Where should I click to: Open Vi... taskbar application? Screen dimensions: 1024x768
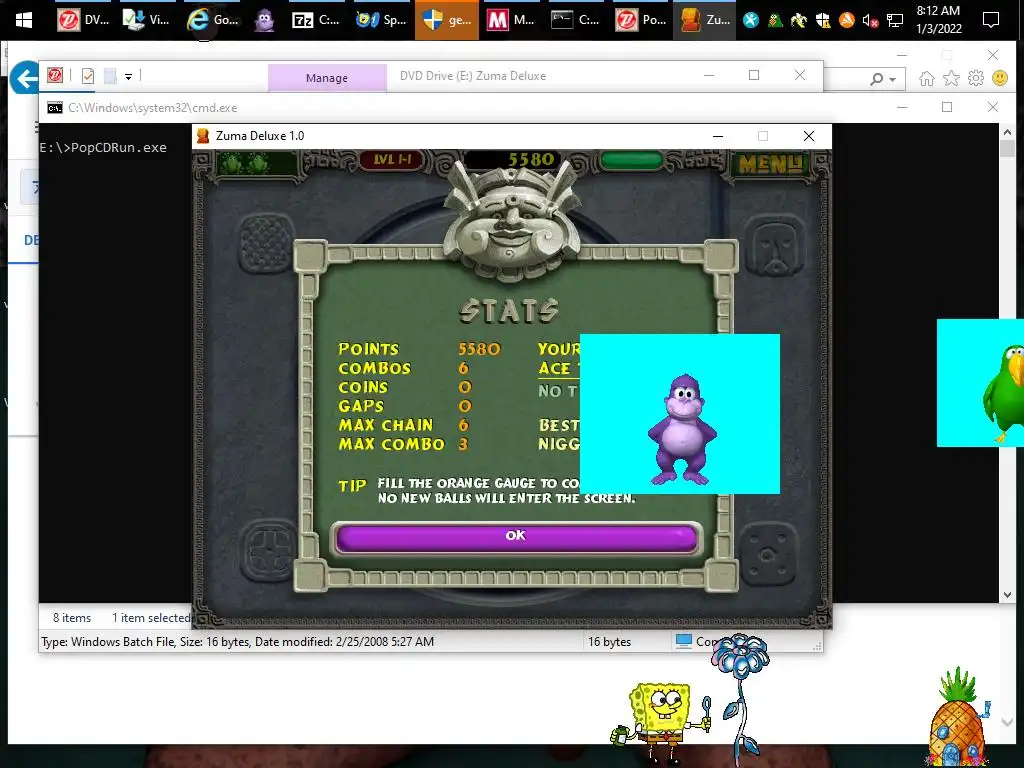148,20
